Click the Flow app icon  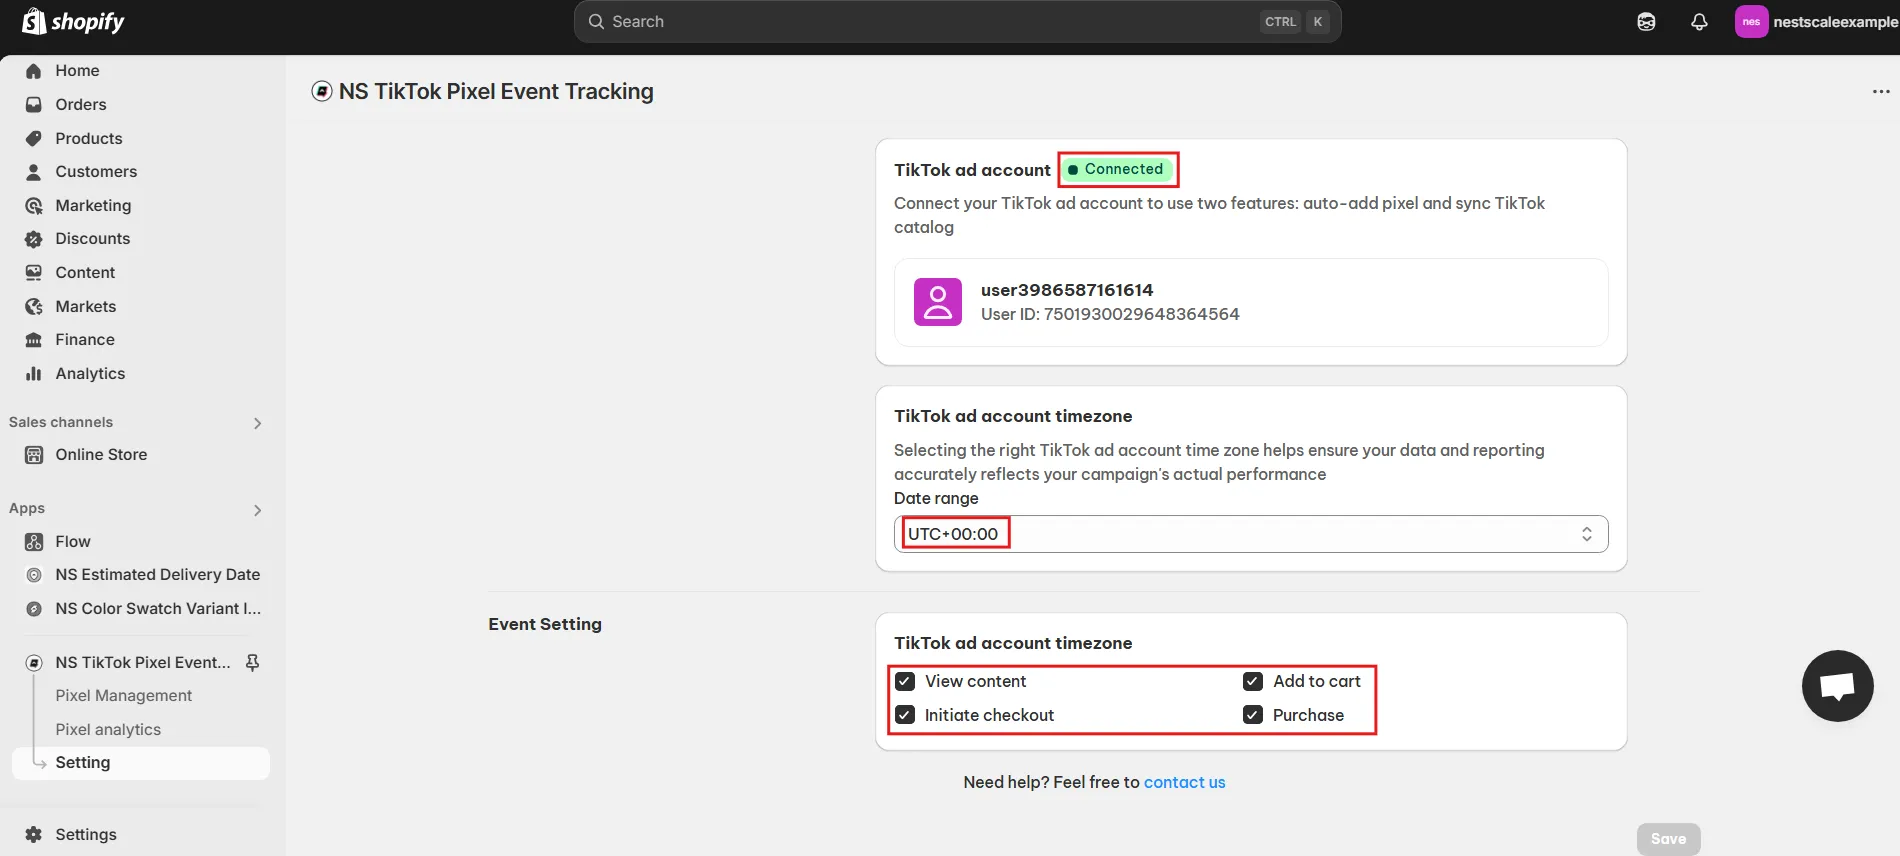click(x=34, y=542)
